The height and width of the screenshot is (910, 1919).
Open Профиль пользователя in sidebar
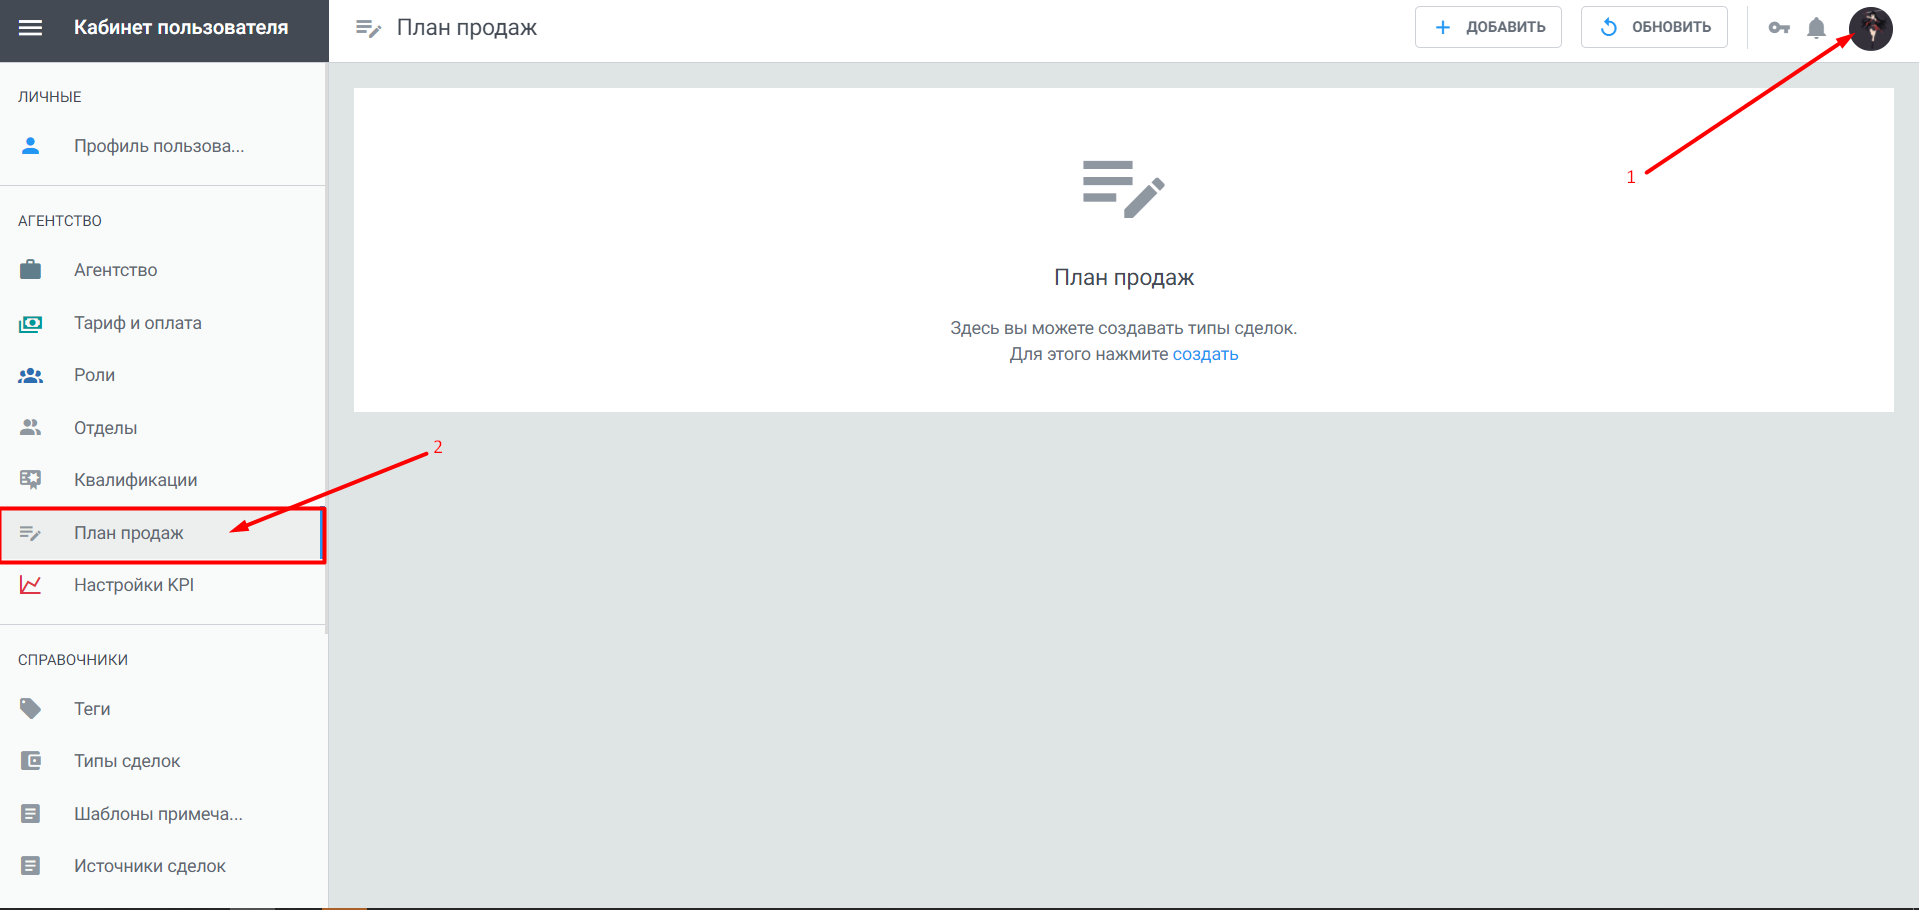(158, 146)
